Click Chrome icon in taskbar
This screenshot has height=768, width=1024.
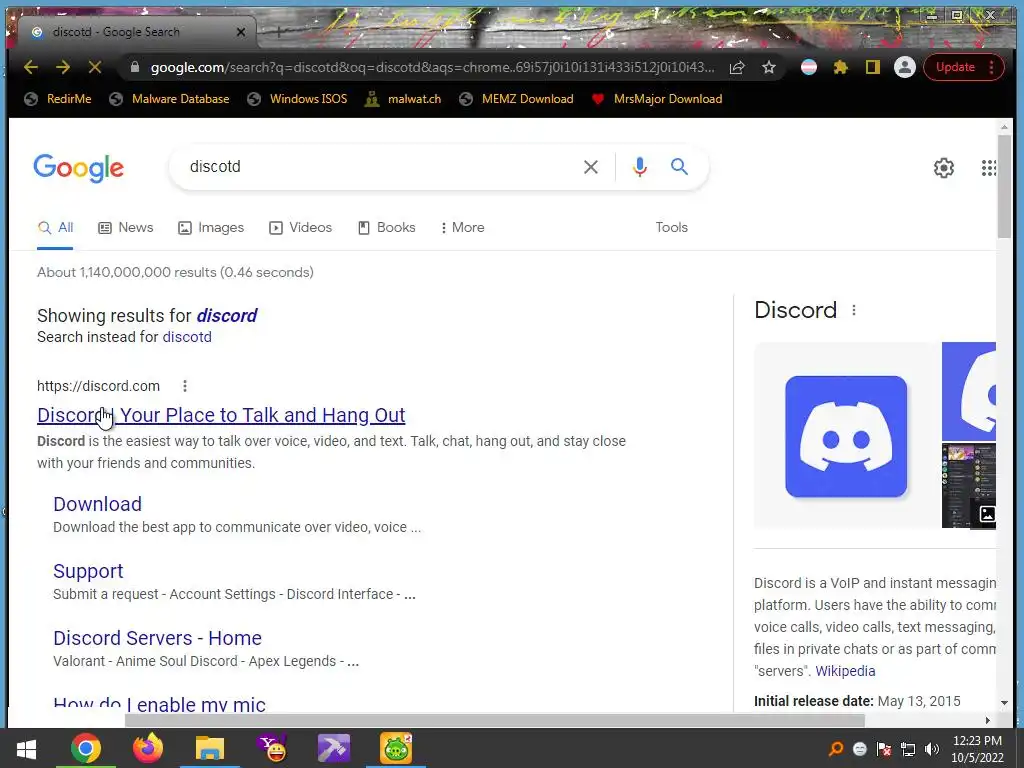[x=86, y=749]
